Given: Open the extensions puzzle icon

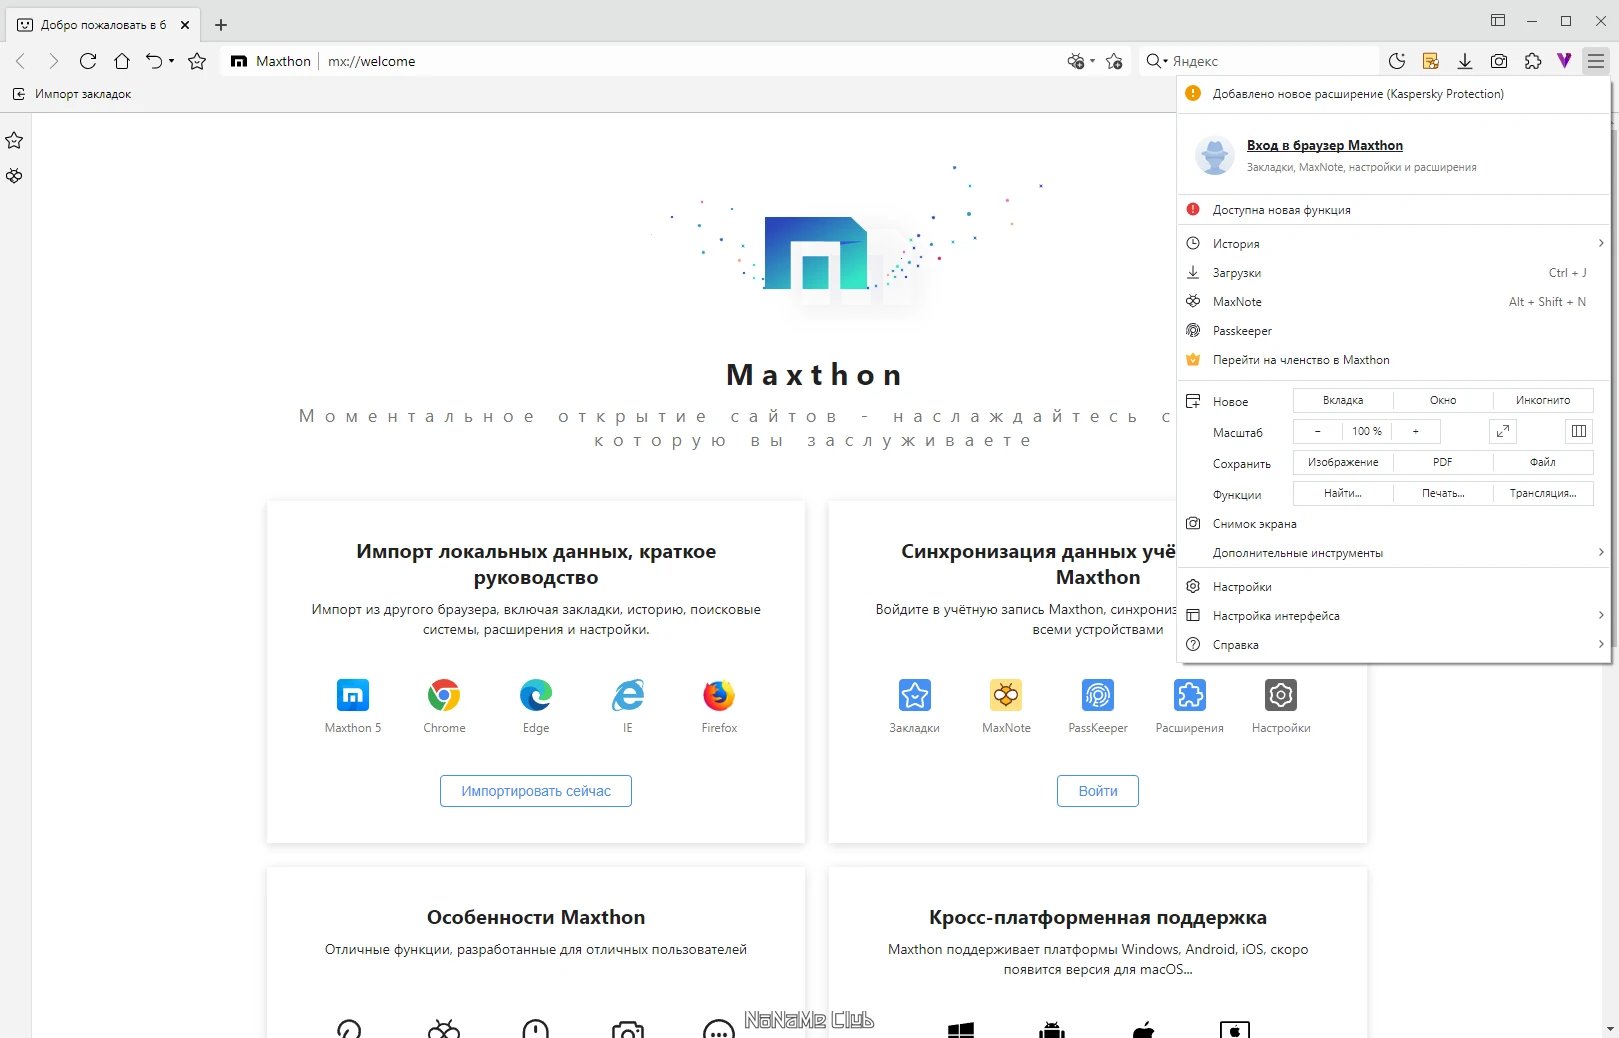Looking at the screenshot, I should tap(1533, 61).
